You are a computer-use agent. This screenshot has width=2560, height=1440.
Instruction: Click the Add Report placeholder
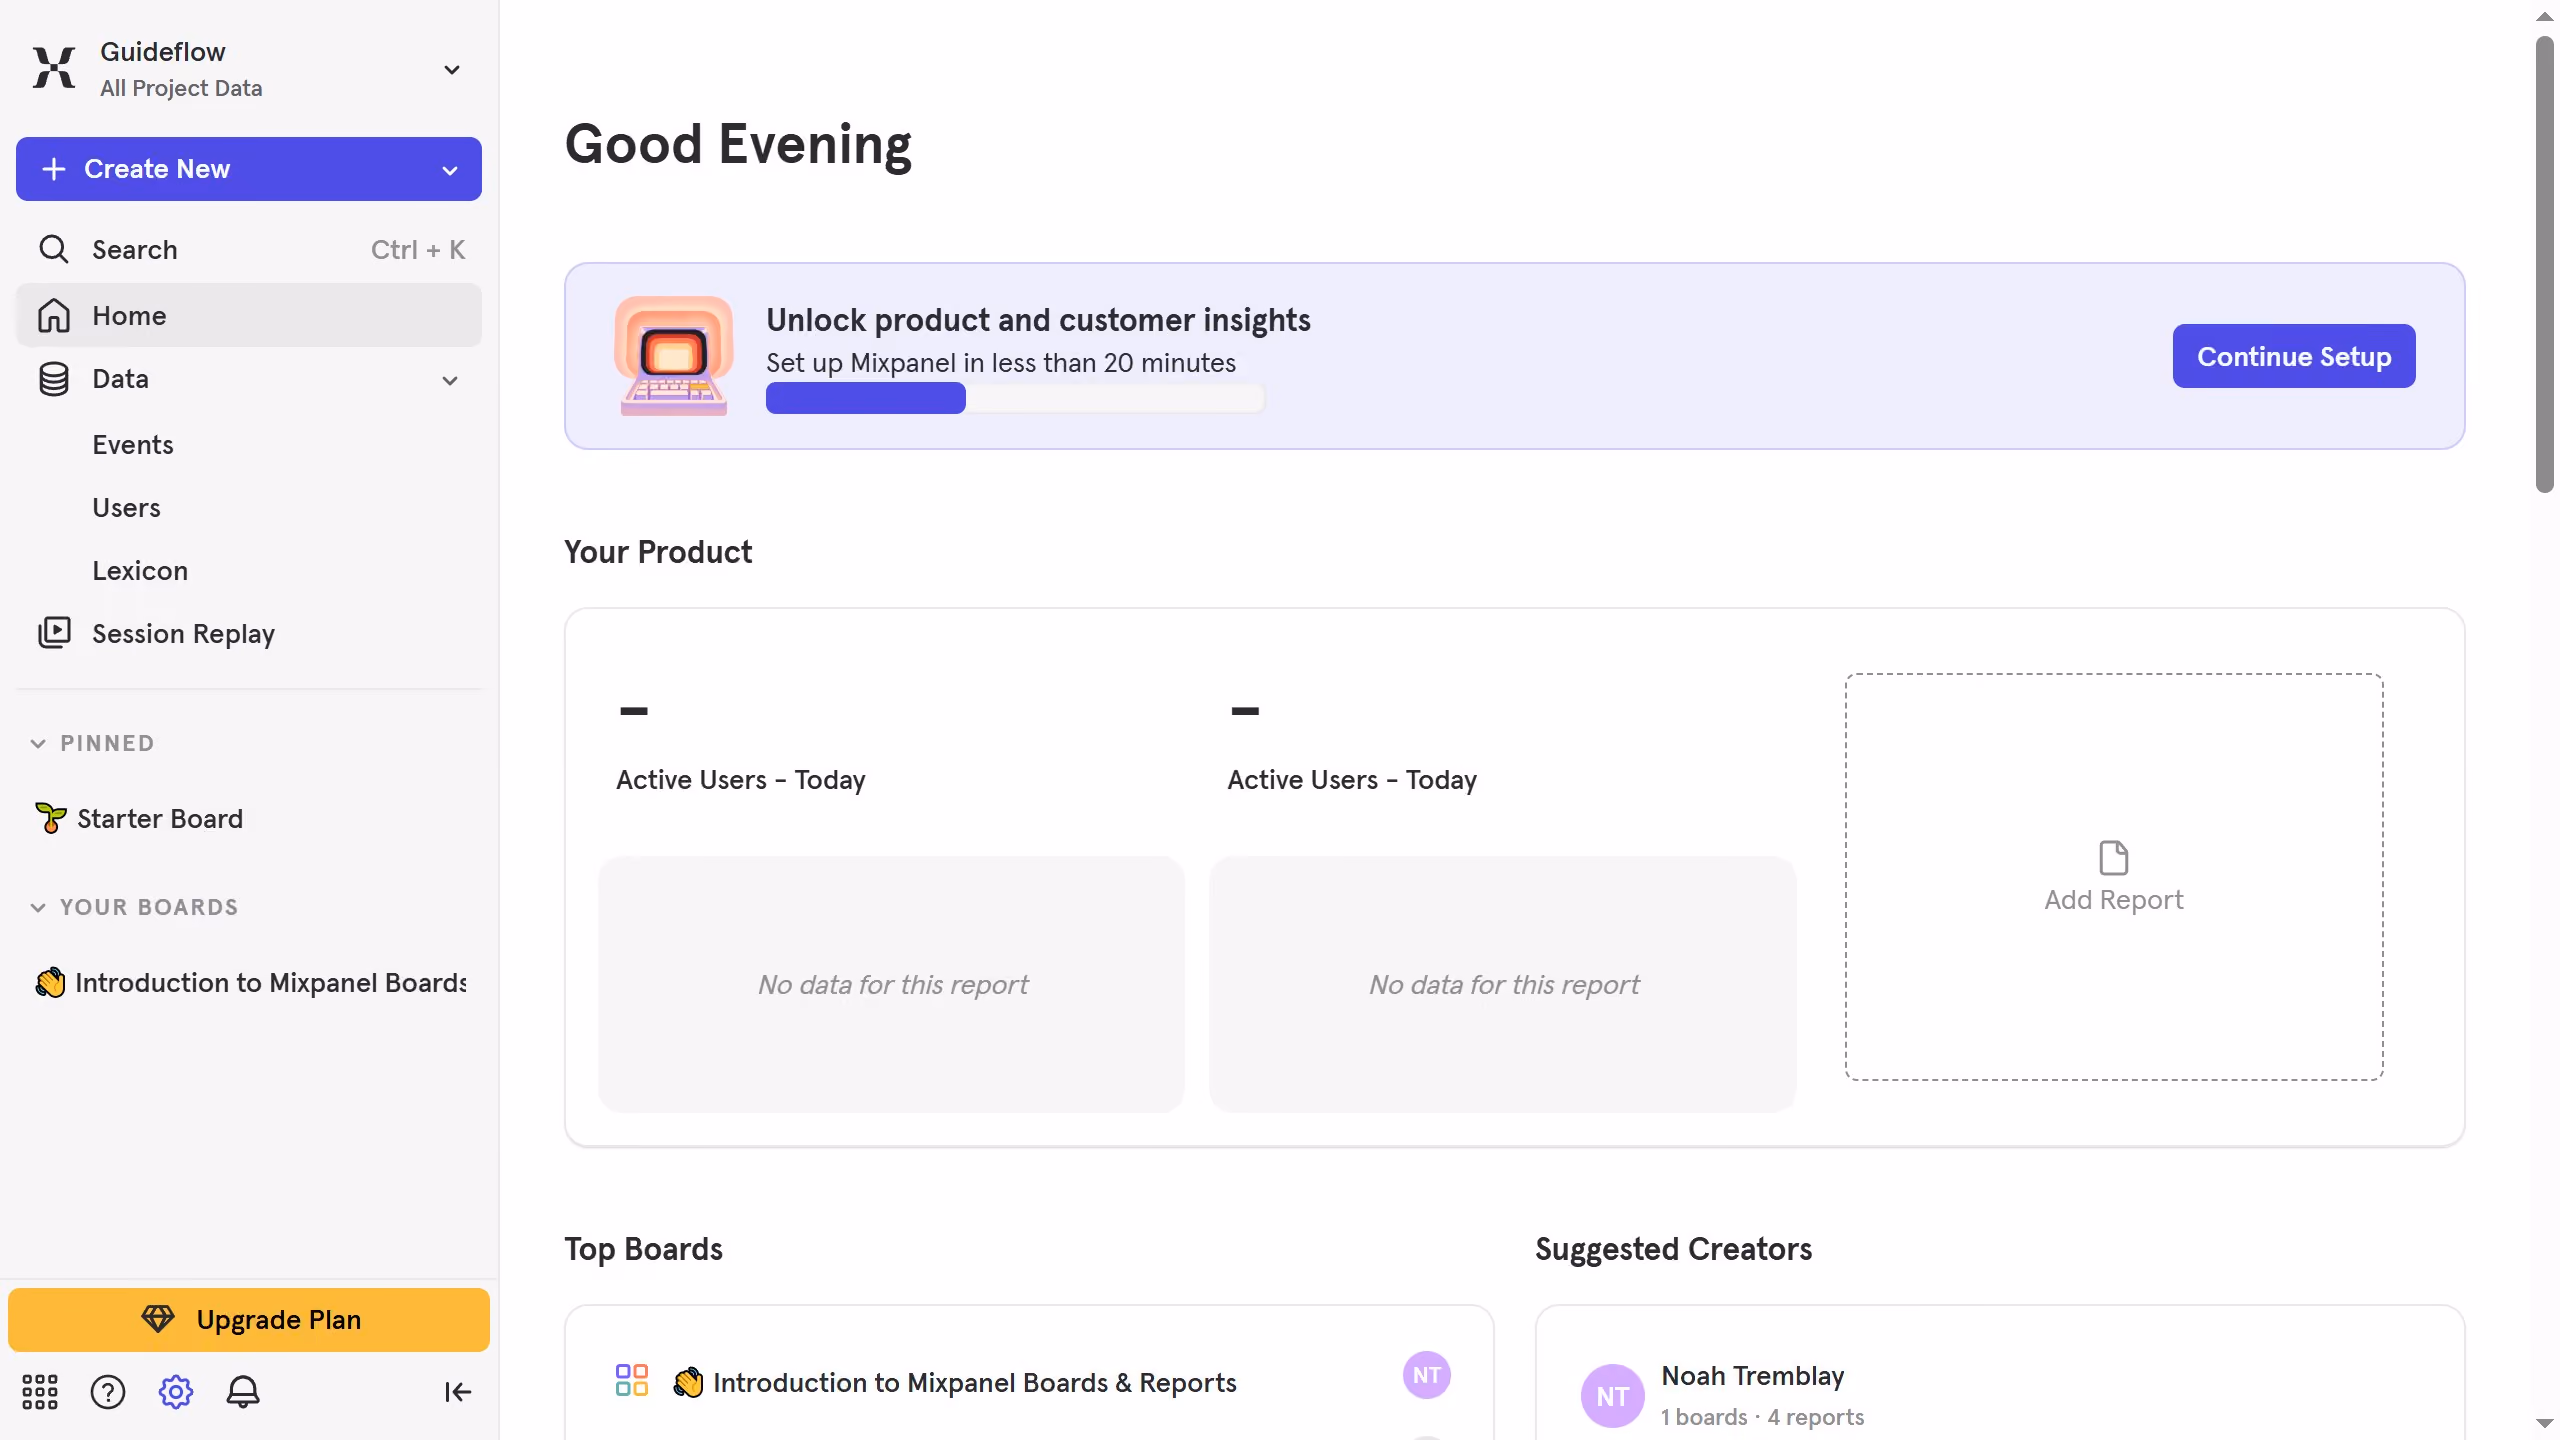pyautogui.click(x=2114, y=876)
